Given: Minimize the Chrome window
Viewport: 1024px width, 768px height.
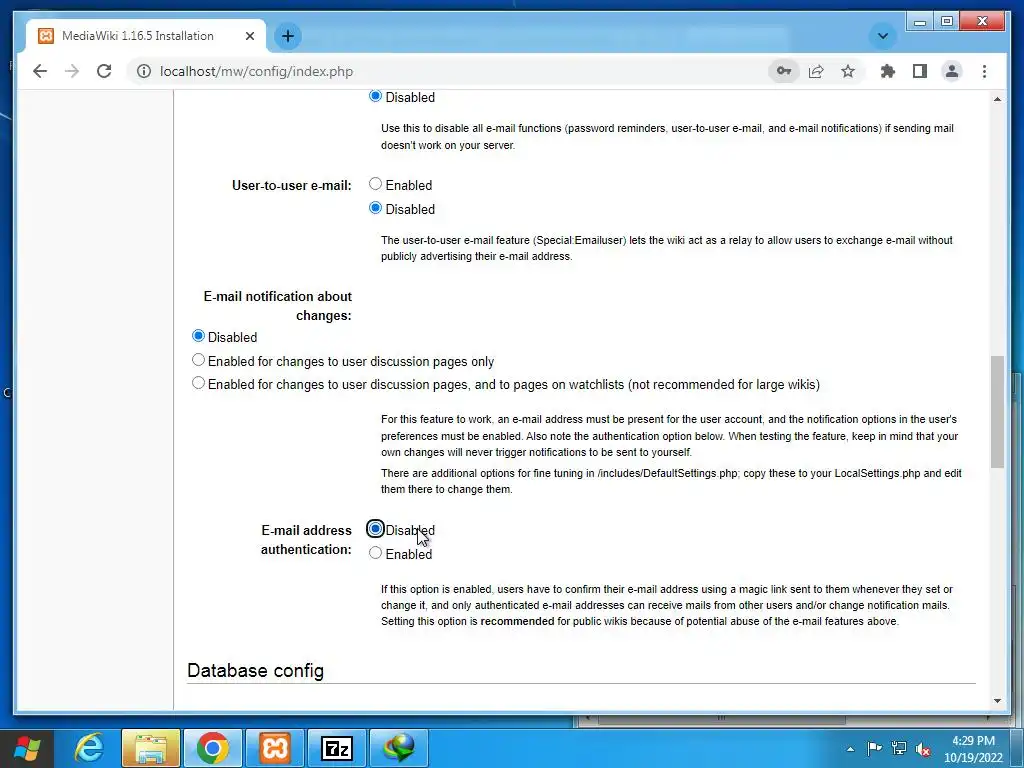Looking at the screenshot, I should point(920,22).
